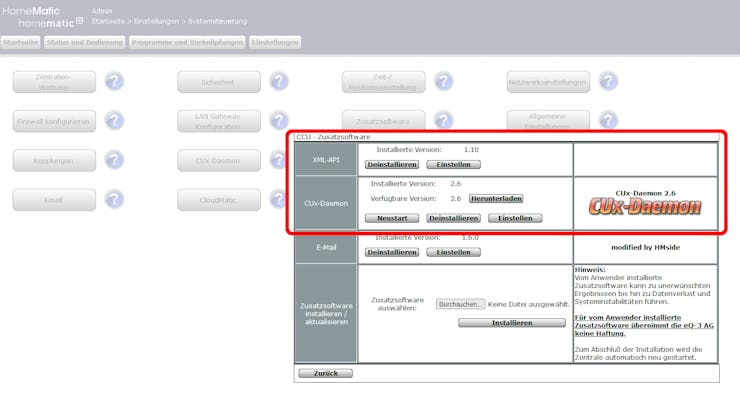Open help icon beside LAN Gateway Konfiguration

click(279, 121)
